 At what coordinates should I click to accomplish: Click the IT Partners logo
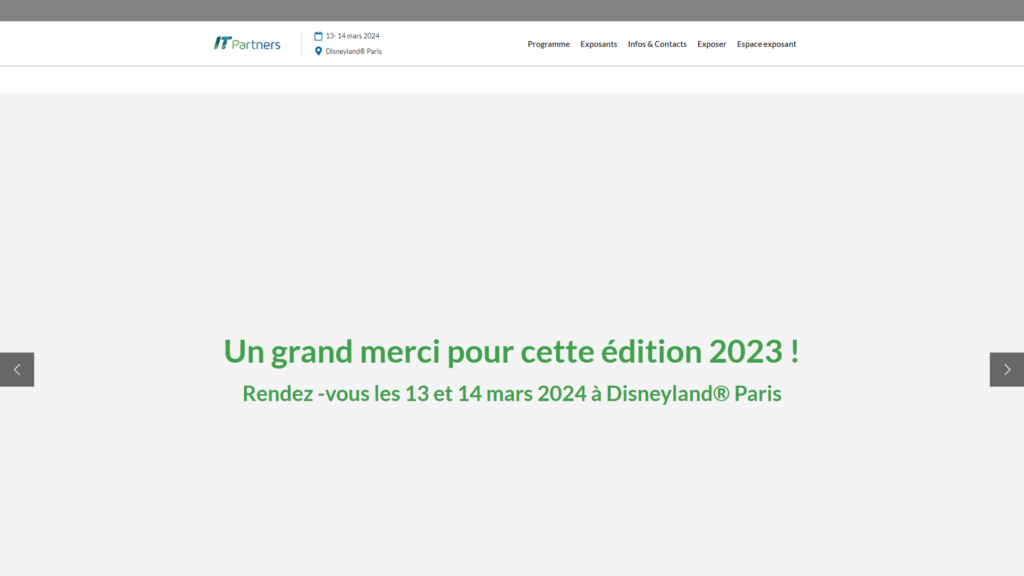(247, 44)
